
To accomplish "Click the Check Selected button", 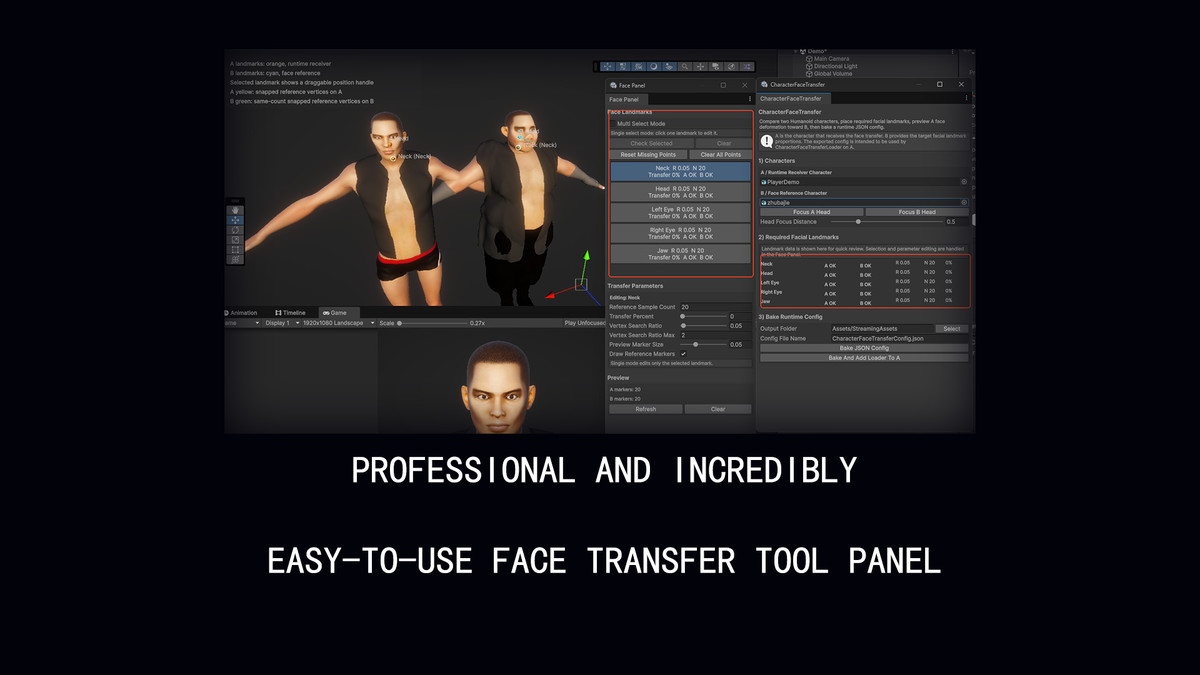I will pos(651,143).
